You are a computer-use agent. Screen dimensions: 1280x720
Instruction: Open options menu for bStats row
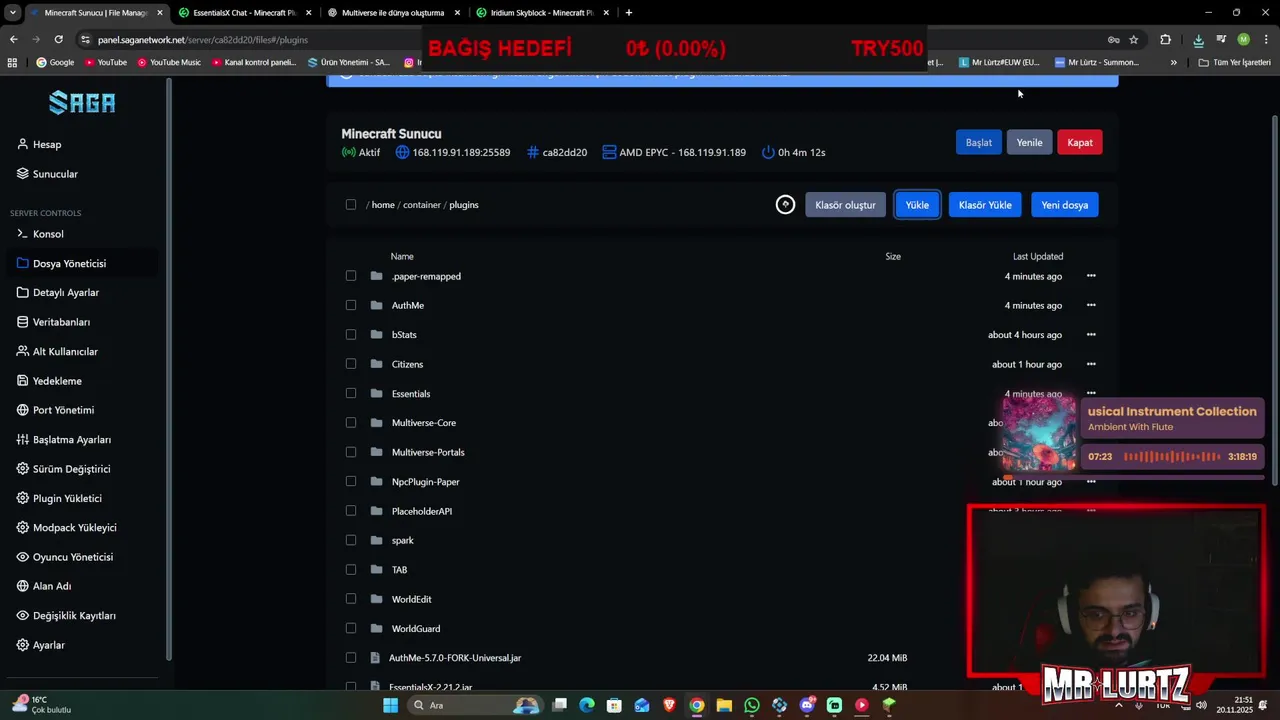pyautogui.click(x=1091, y=335)
